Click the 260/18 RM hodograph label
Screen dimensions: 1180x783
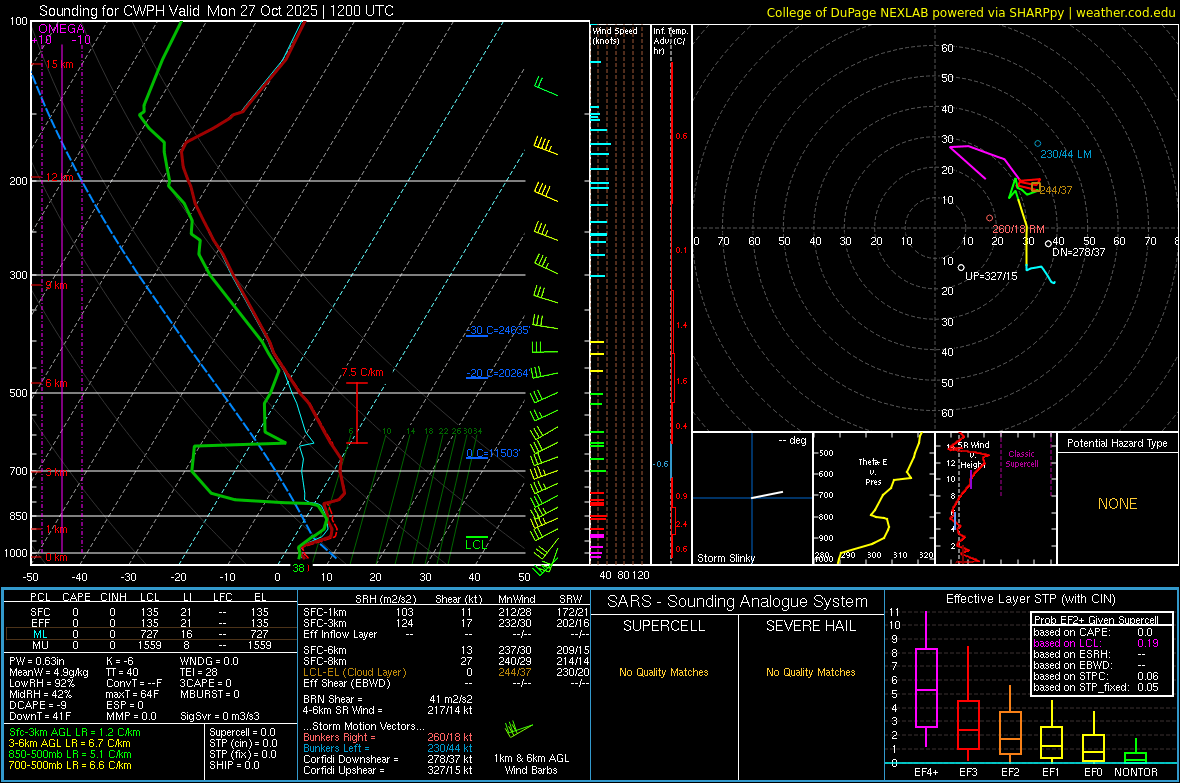pyautogui.click(x=1018, y=229)
